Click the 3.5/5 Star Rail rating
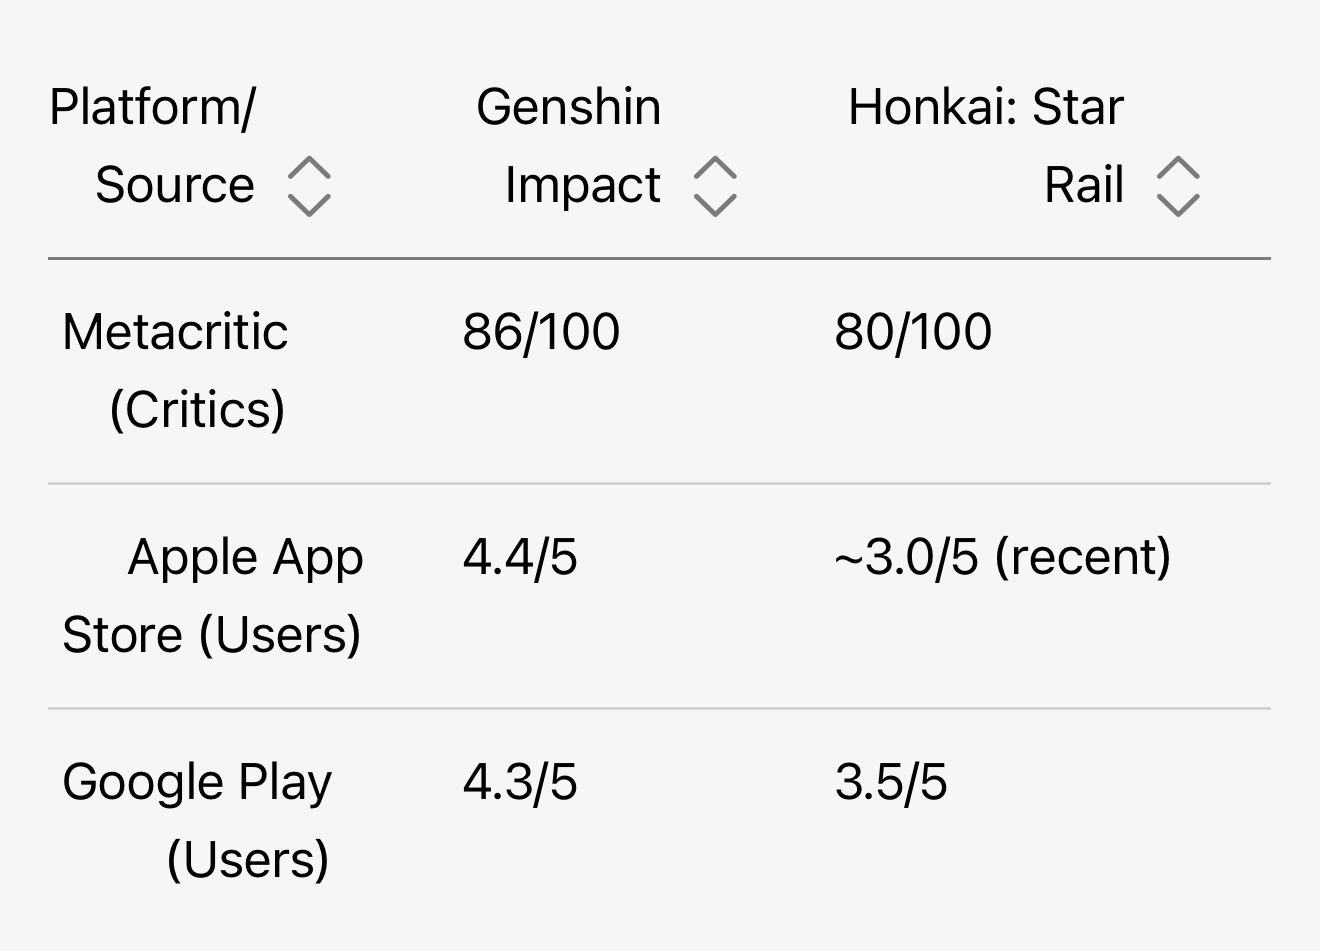Screen dimensions: 1320x951 (x=891, y=782)
